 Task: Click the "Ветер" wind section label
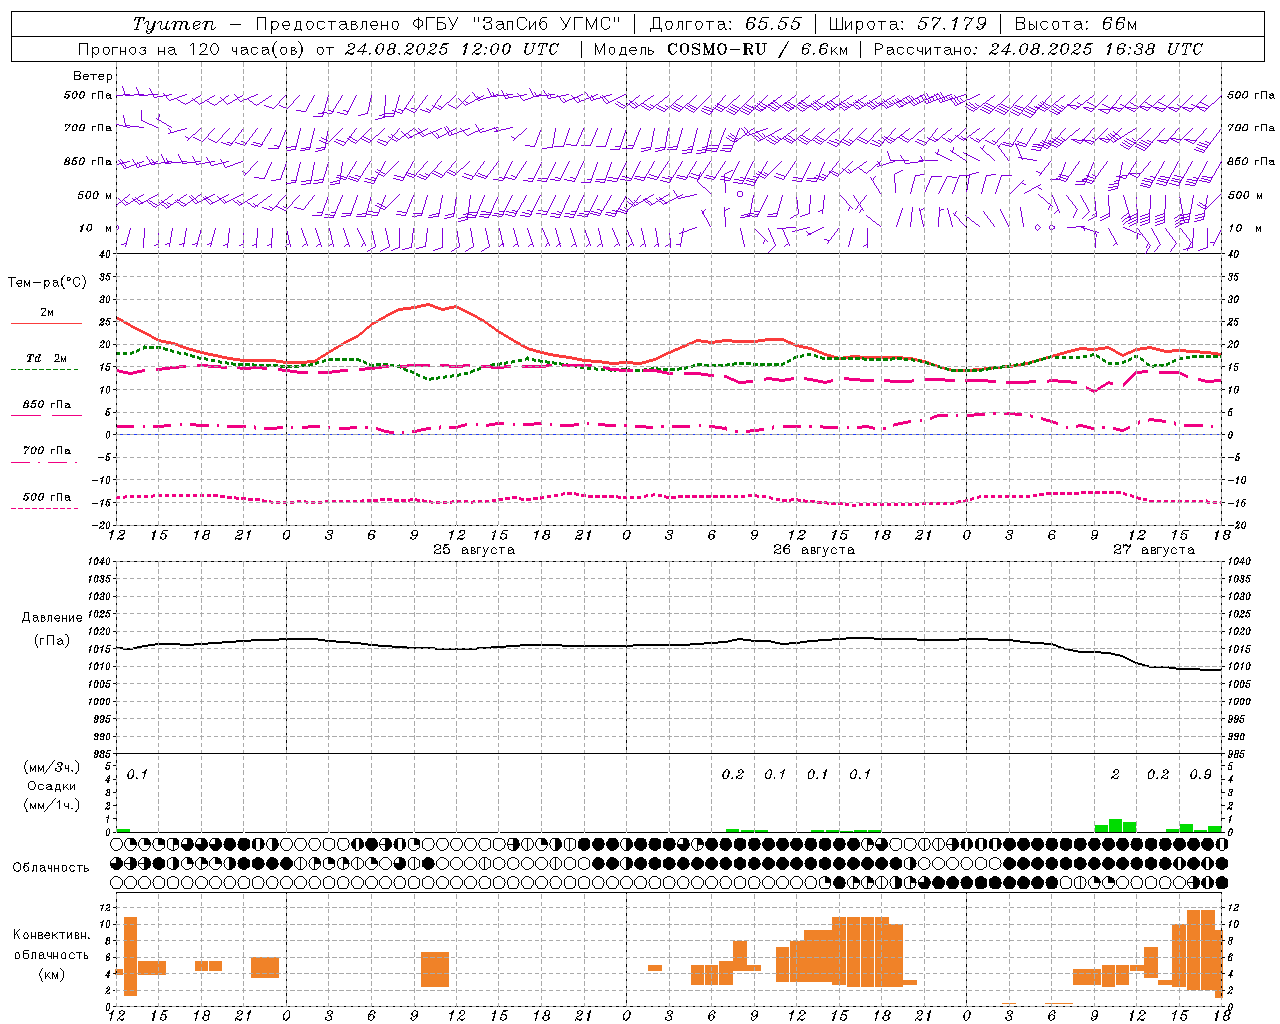pyautogui.click(x=92, y=76)
